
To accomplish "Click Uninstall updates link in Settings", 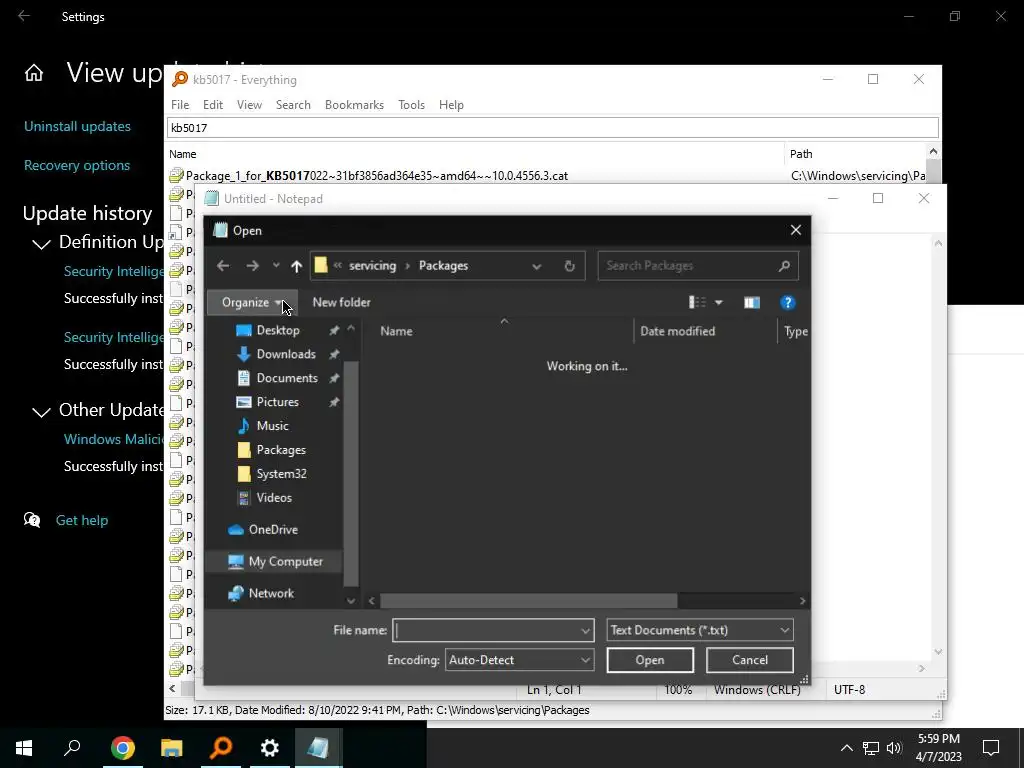I will click(77, 127).
